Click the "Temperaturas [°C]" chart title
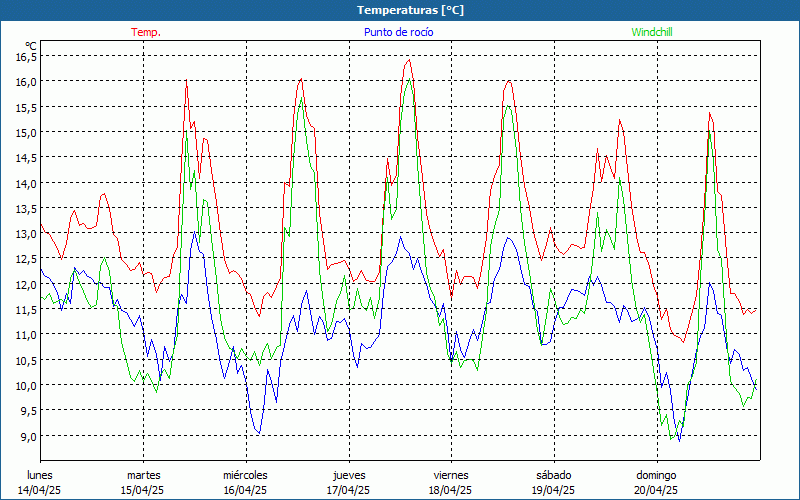The width and height of the screenshot is (800, 500). [410, 10]
